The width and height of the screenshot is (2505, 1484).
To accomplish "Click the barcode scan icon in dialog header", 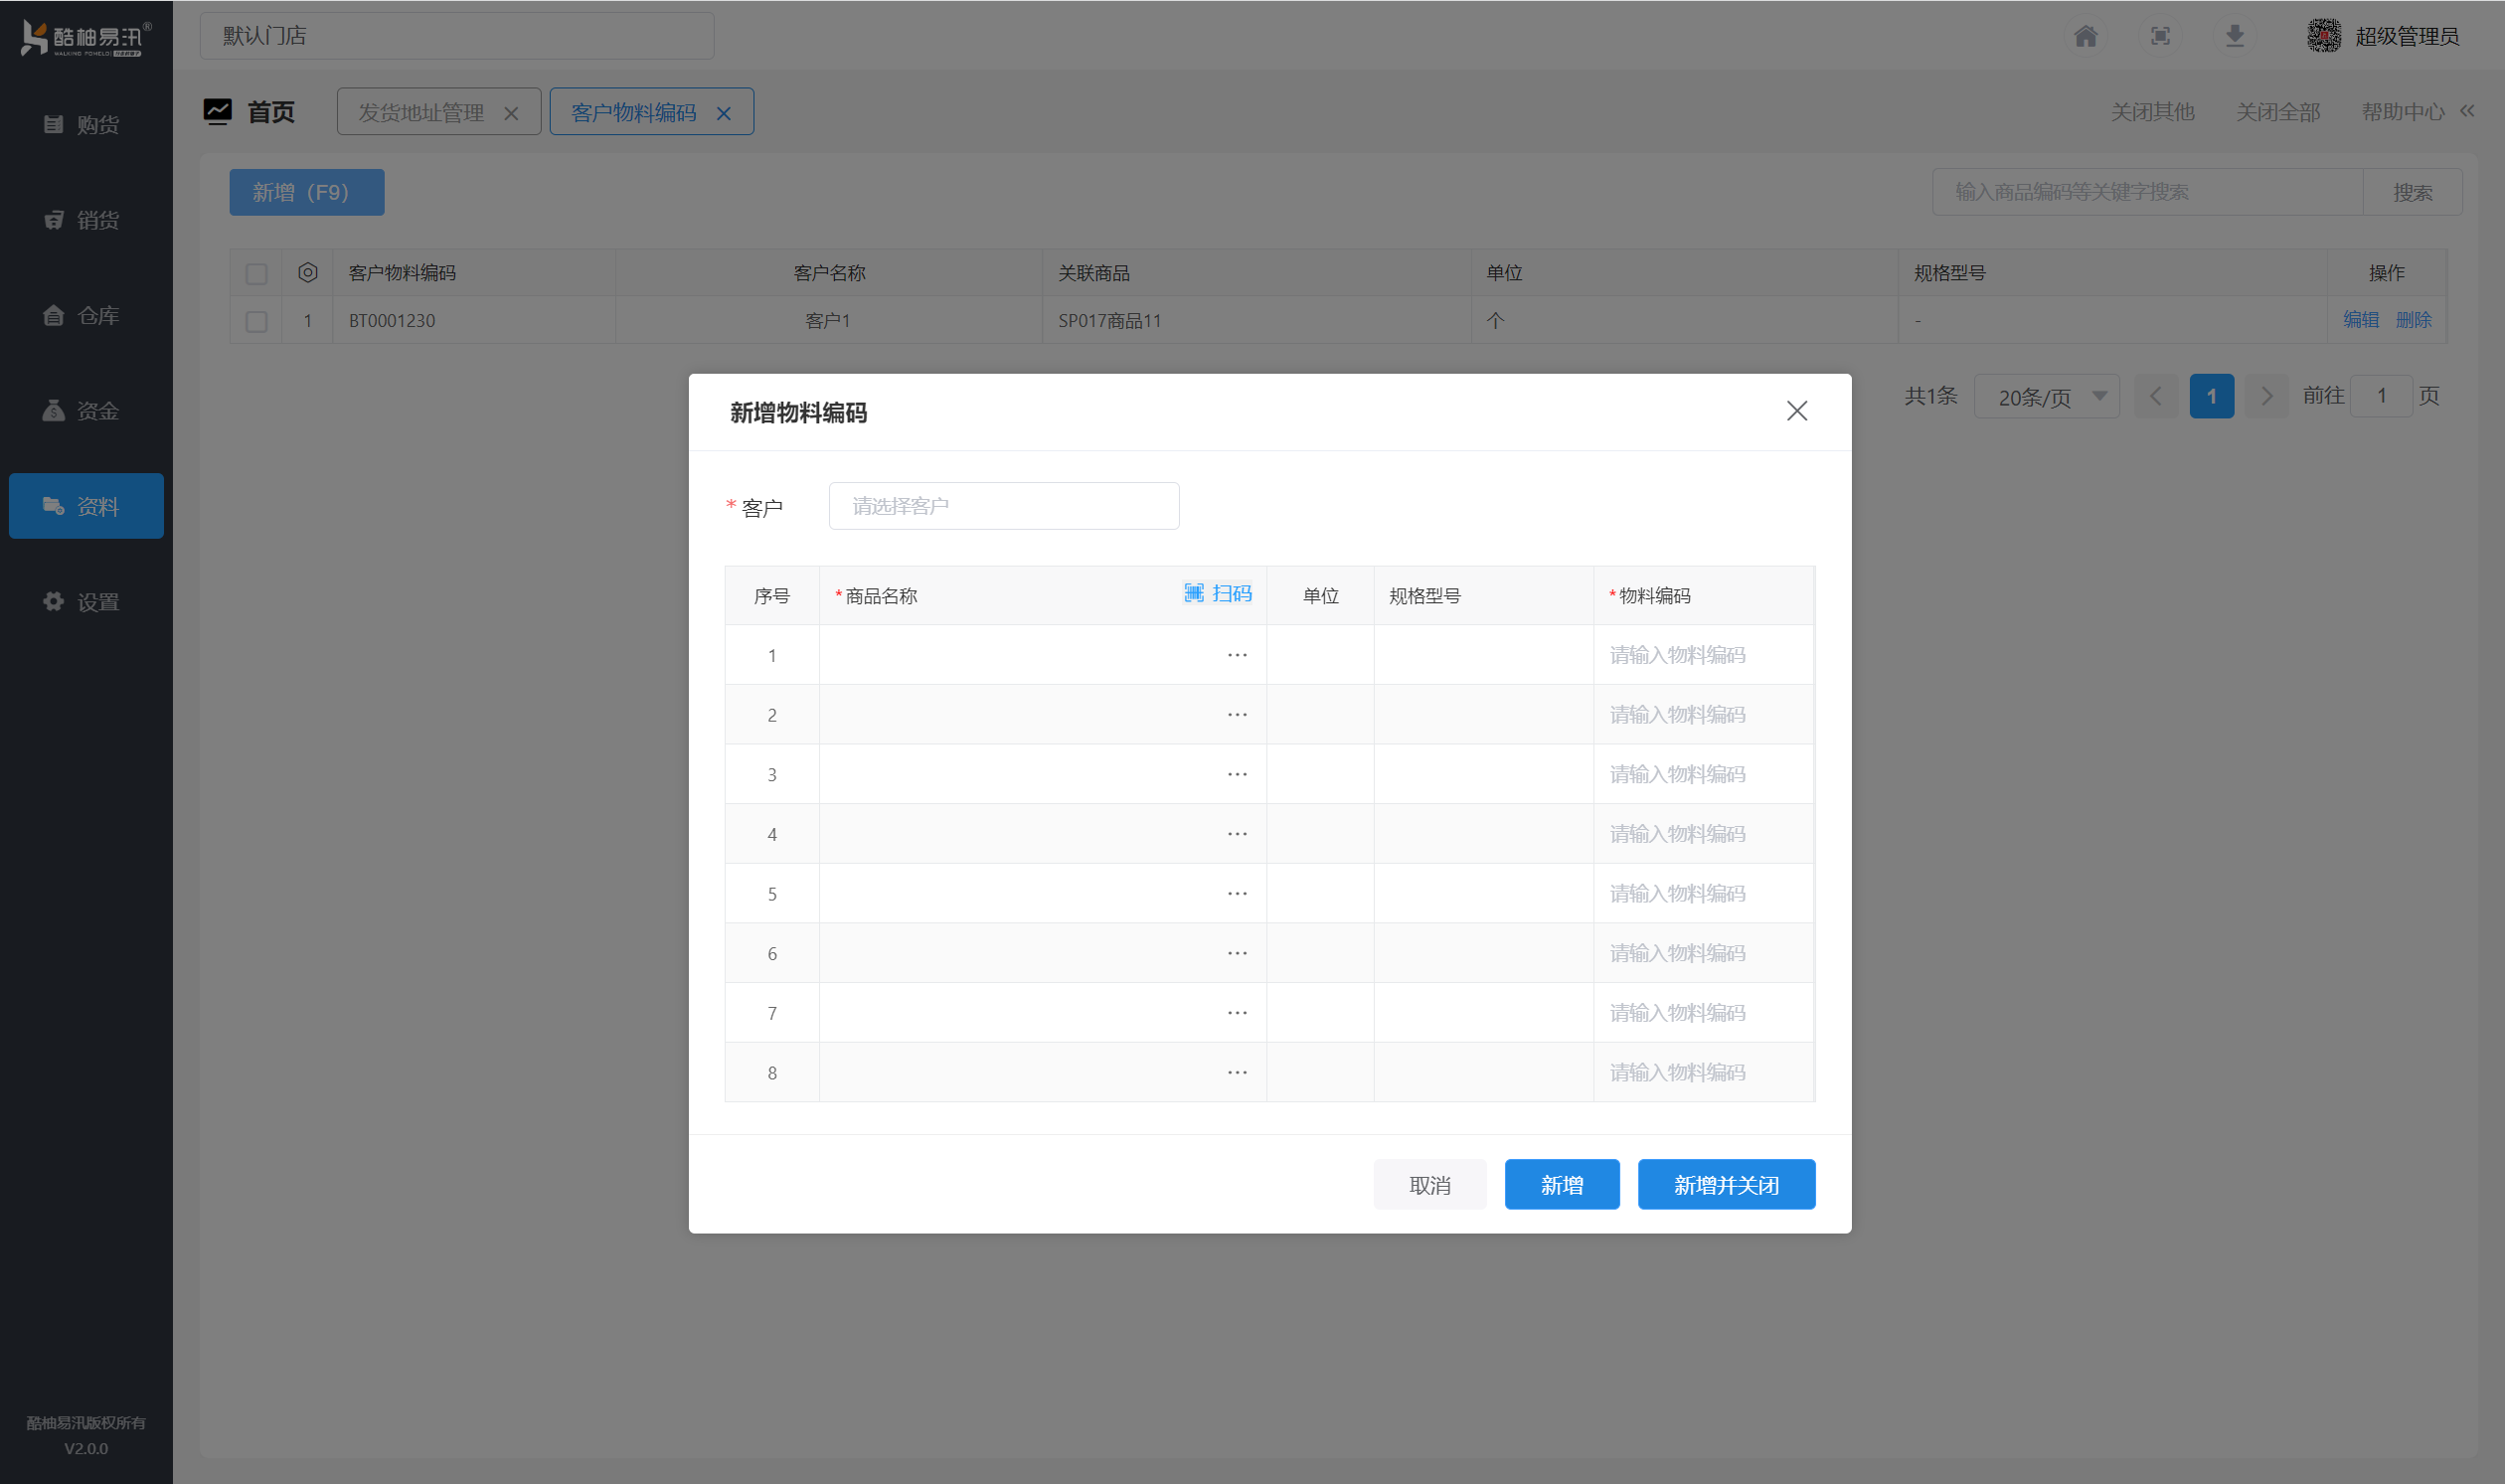I will (x=1194, y=594).
